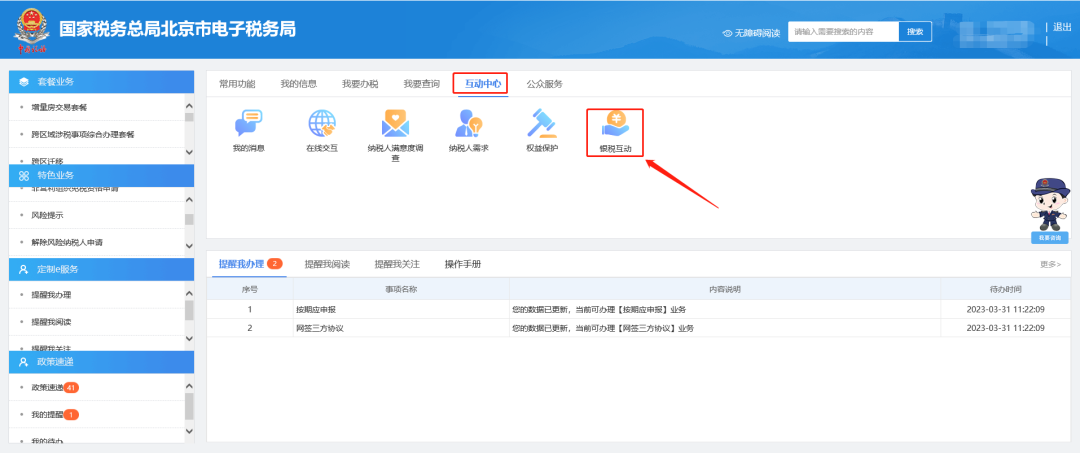Click the 定制e服务 person icon

(24, 268)
